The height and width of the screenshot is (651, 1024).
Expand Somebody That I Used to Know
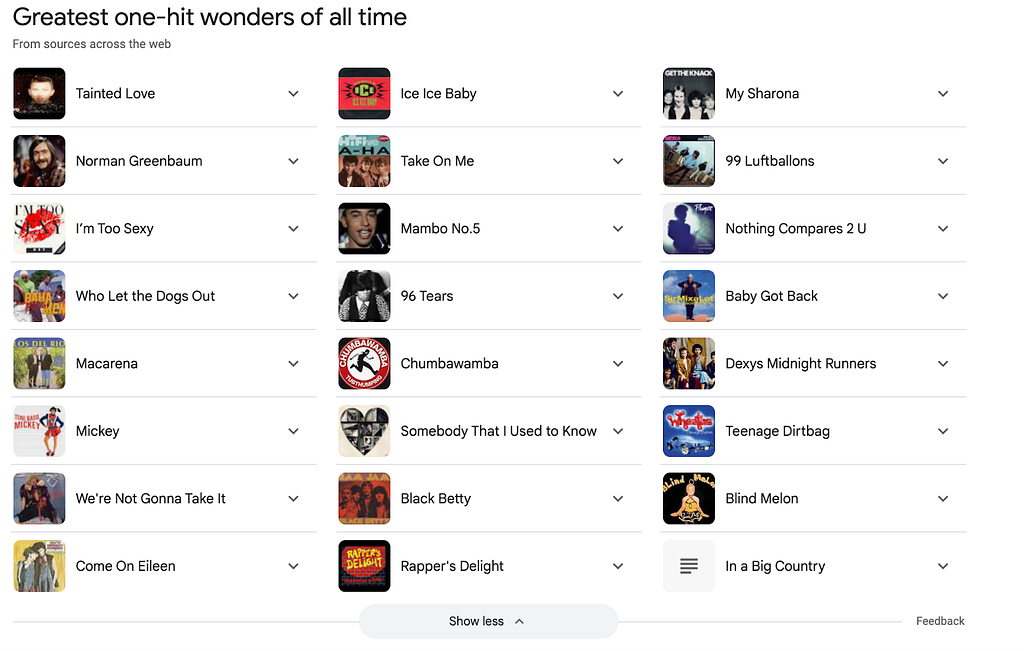(x=618, y=431)
